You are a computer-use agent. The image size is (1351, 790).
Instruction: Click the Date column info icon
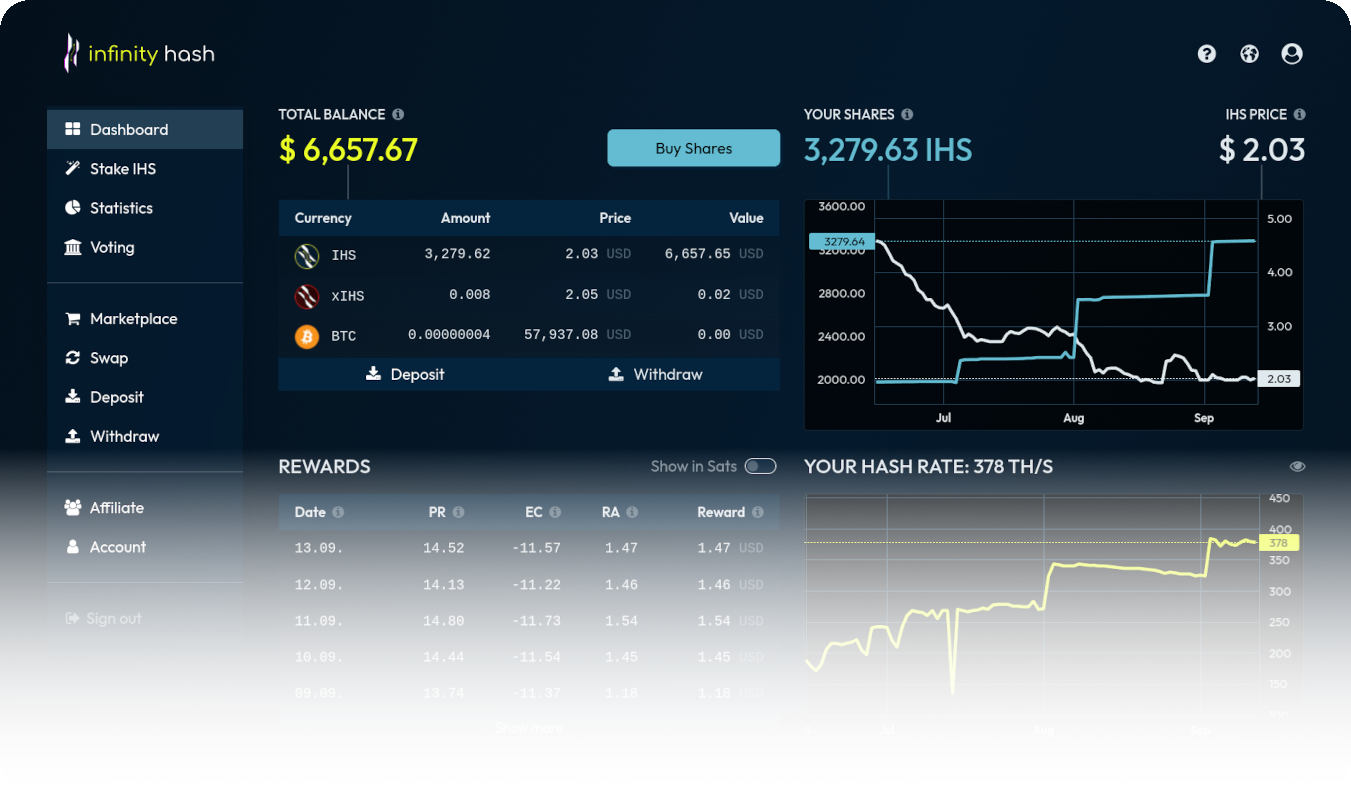click(x=338, y=512)
